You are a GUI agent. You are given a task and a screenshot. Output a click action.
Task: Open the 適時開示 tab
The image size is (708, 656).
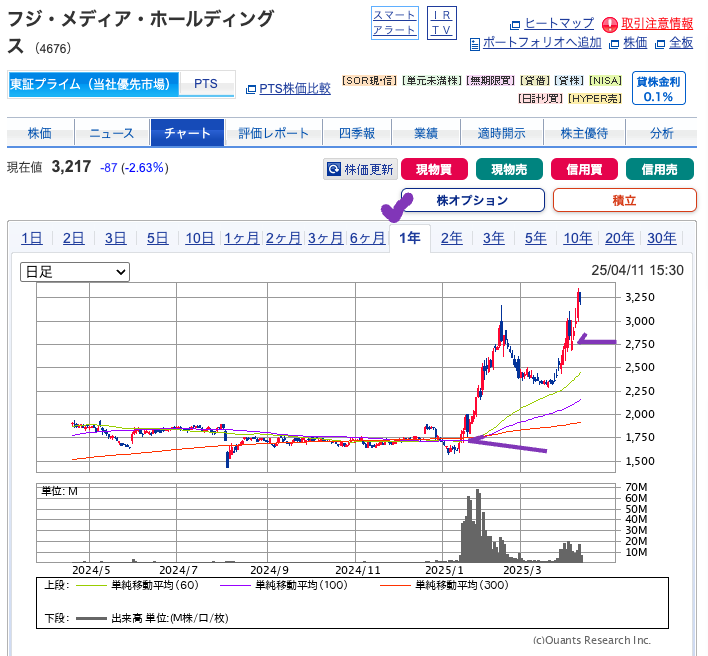(502, 133)
